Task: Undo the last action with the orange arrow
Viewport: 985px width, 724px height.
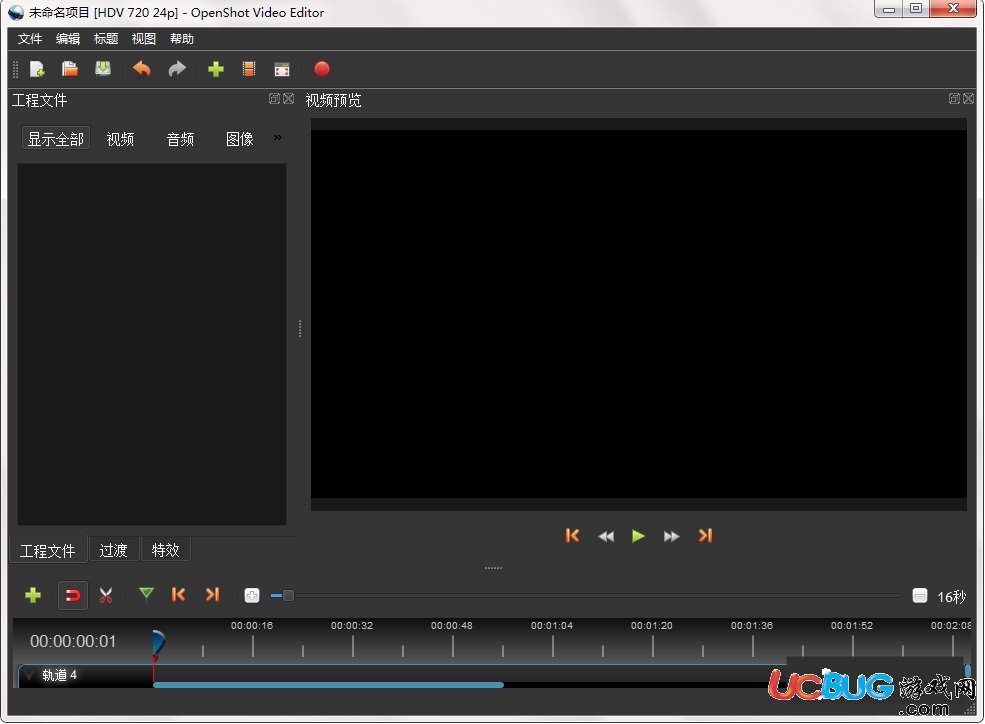Action: click(x=142, y=68)
